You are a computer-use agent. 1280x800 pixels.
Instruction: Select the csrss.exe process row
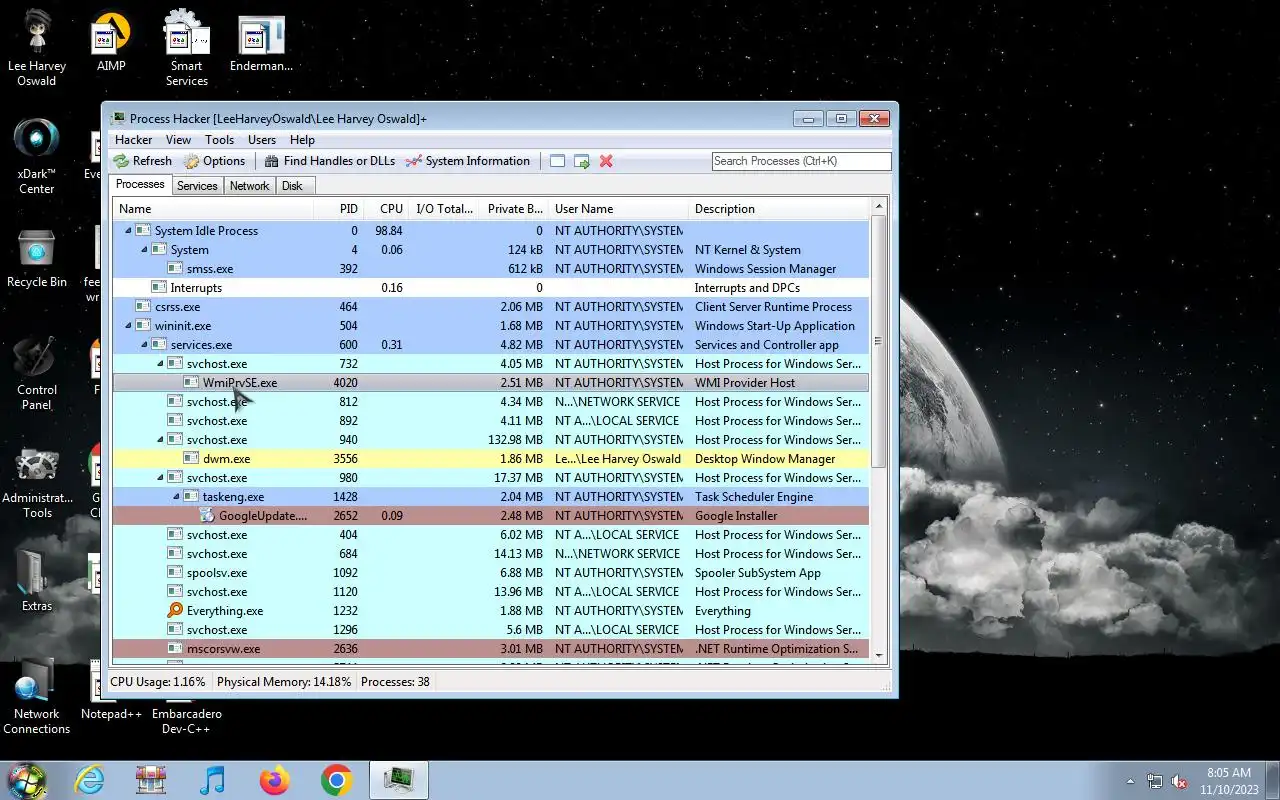(491, 307)
